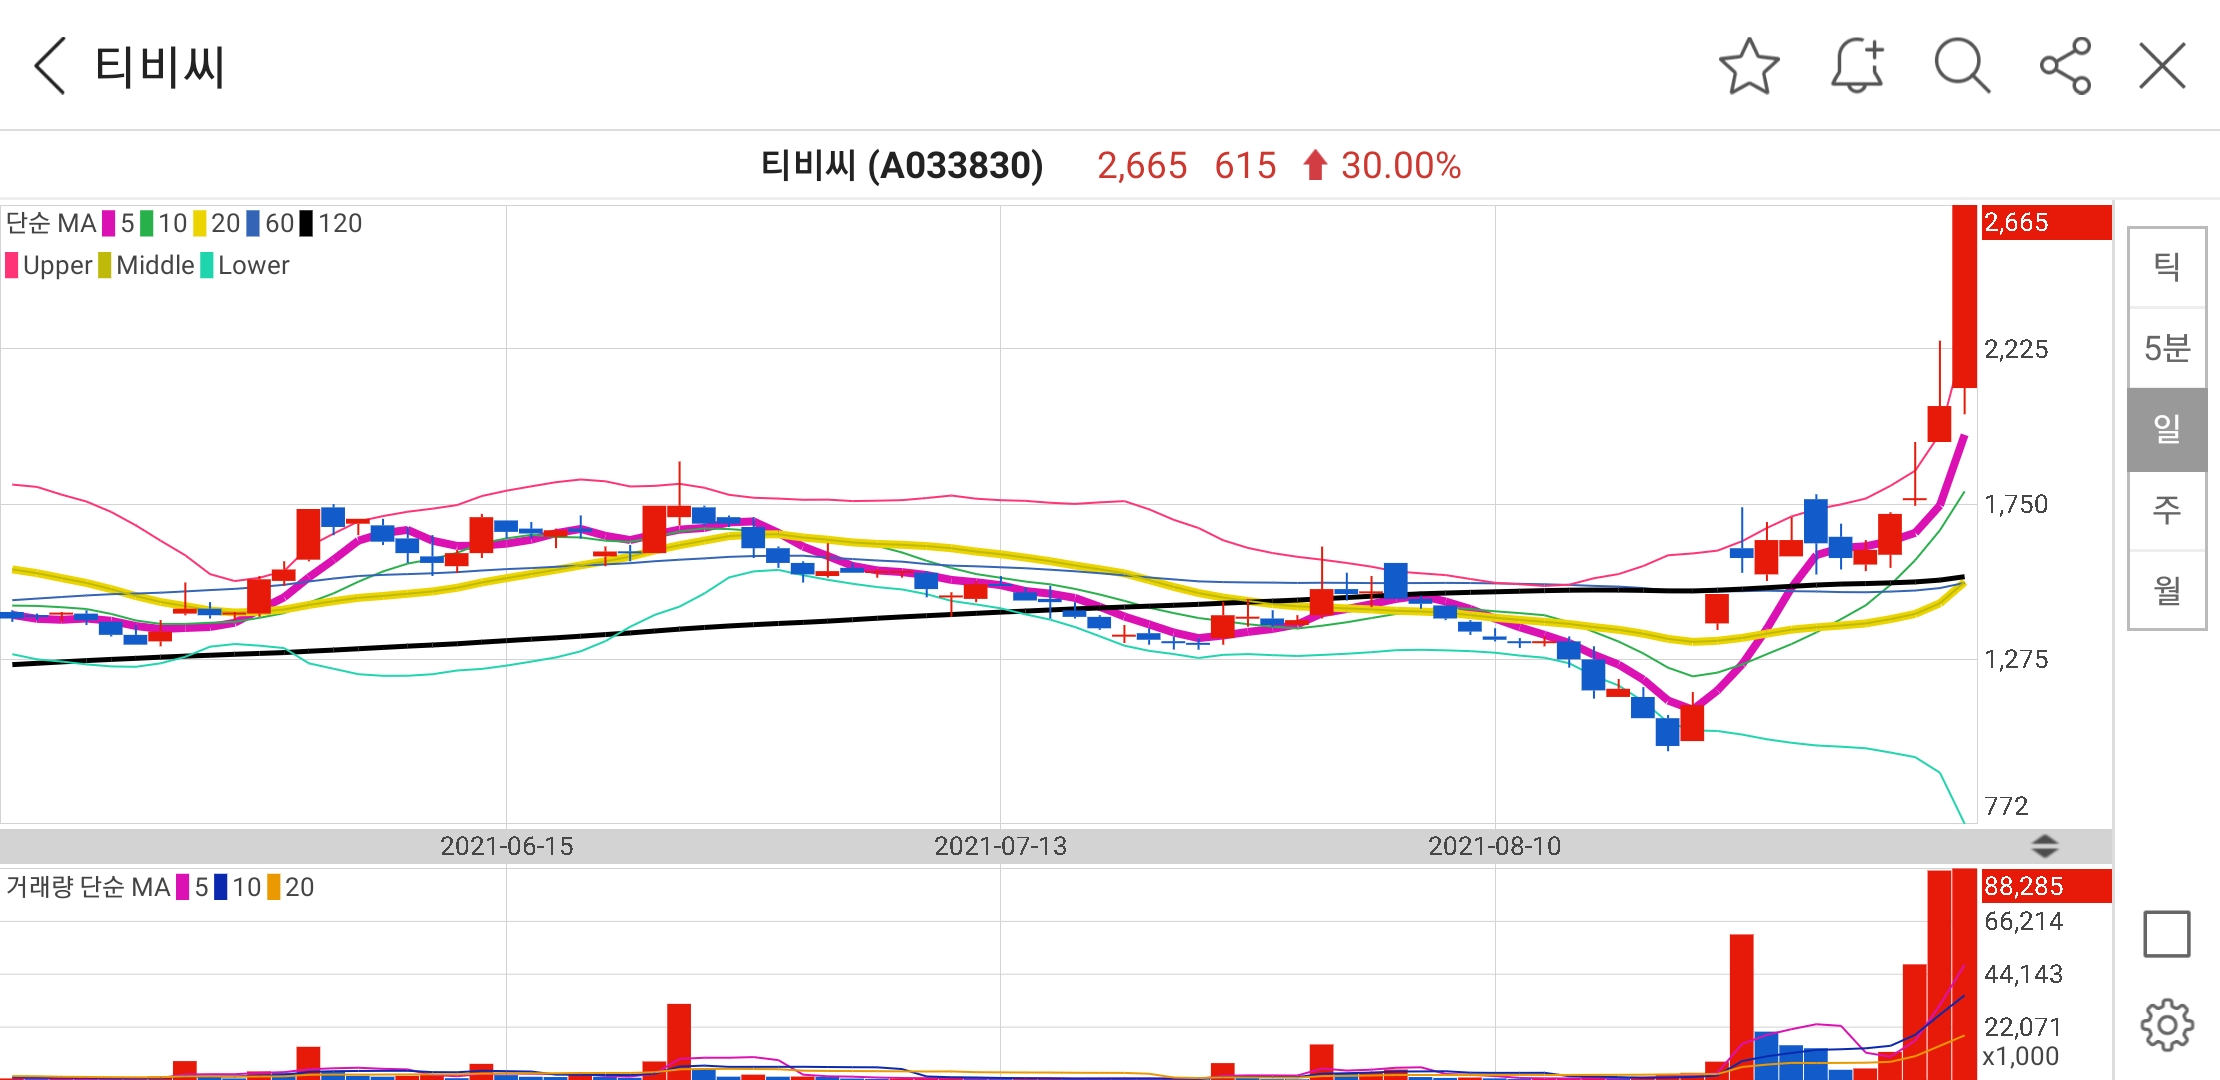Click volume MA 5 magenta swatch
2220x1080 pixels.
coord(183,887)
